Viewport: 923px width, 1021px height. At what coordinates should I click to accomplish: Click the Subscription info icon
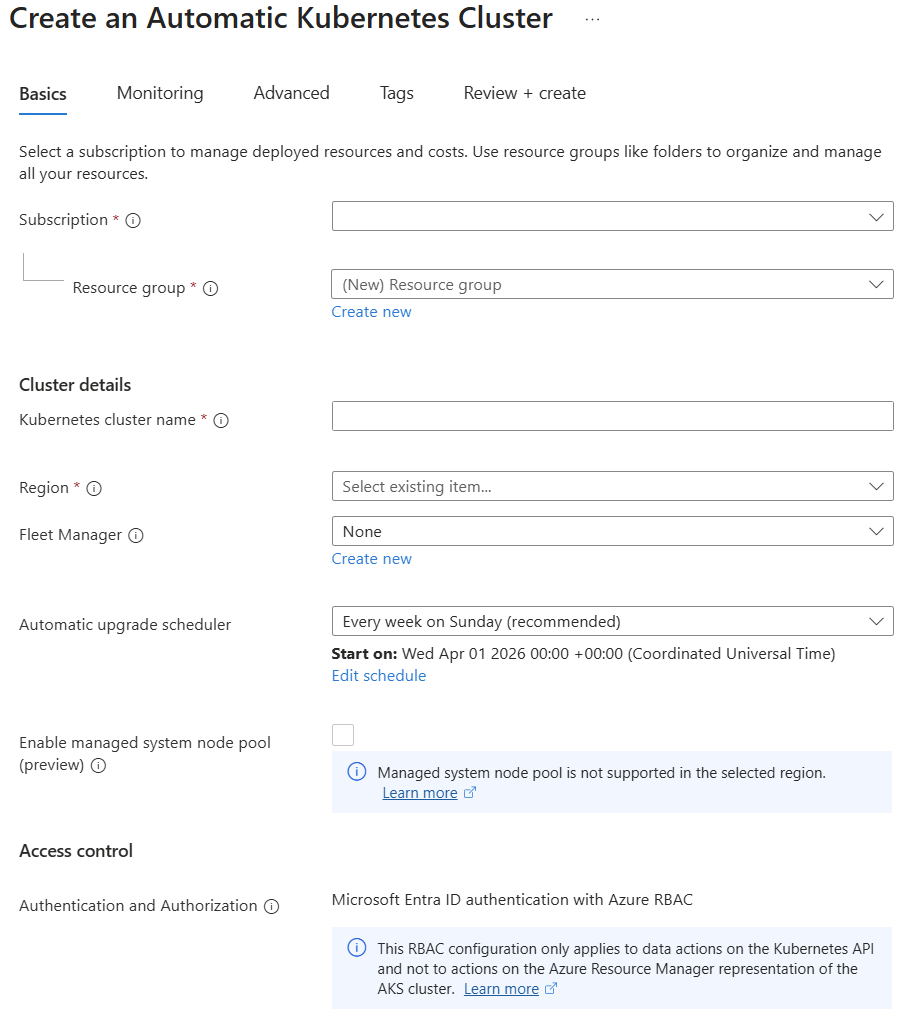(133, 220)
